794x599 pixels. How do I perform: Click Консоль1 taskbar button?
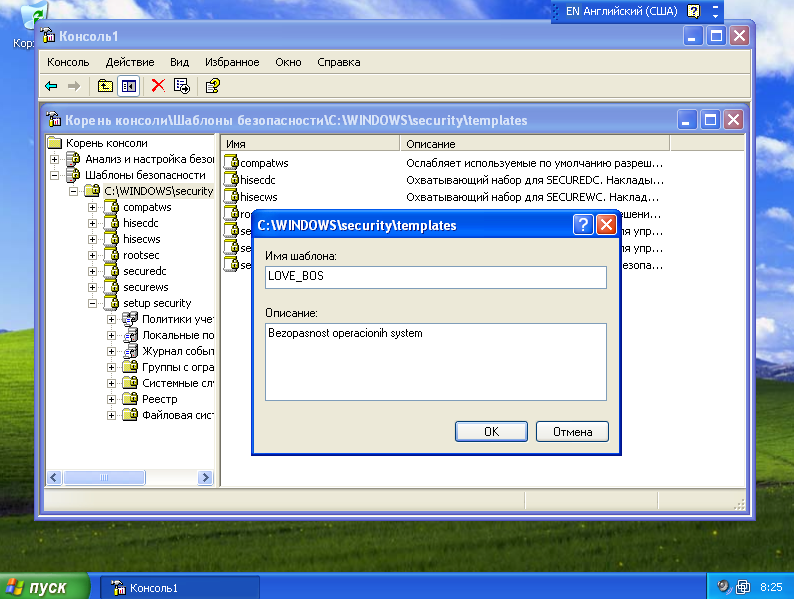(180, 587)
